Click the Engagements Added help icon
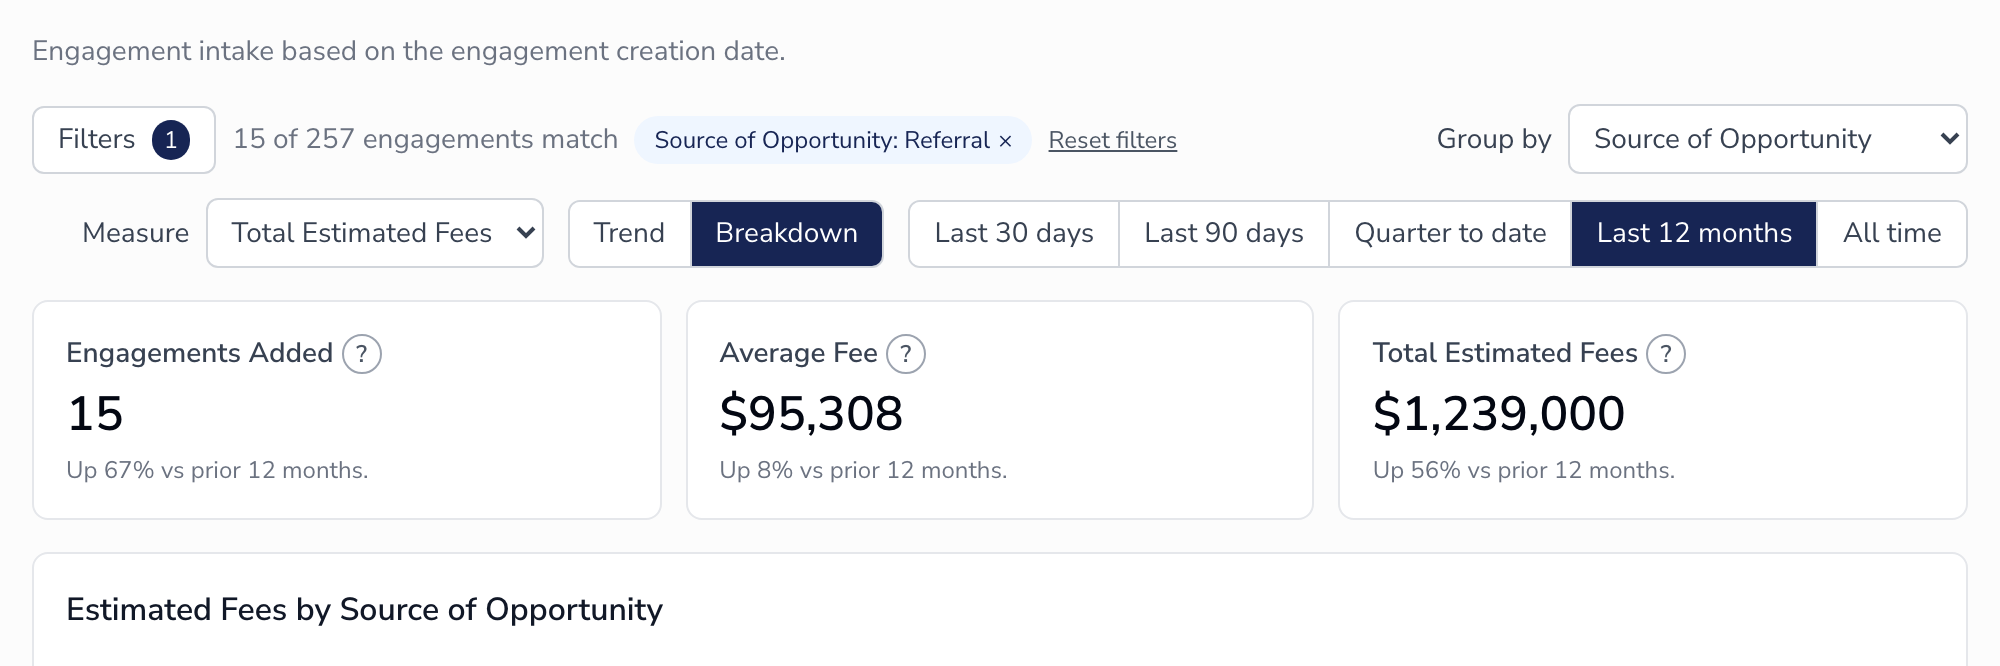2000x666 pixels. (362, 354)
